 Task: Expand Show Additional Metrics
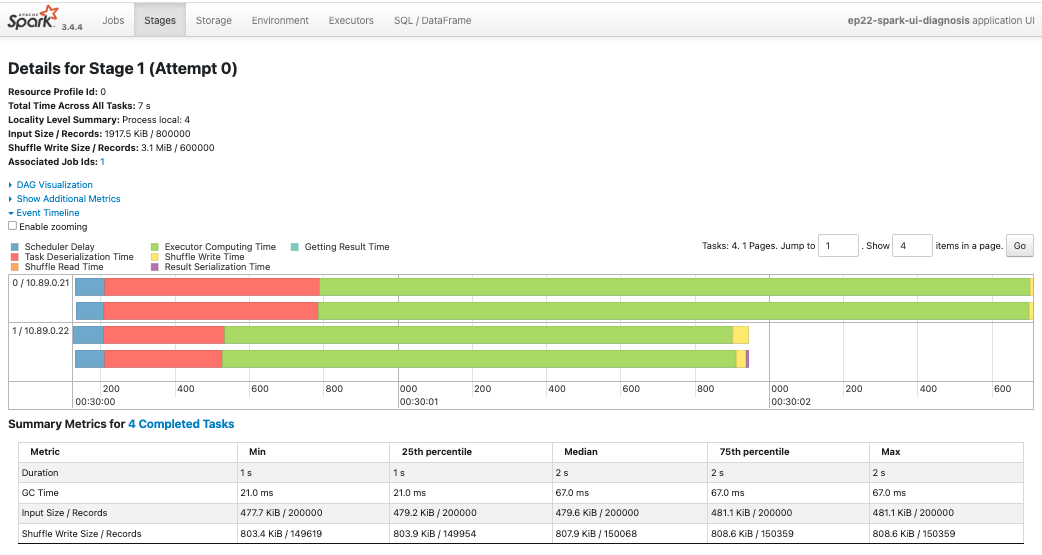68,199
